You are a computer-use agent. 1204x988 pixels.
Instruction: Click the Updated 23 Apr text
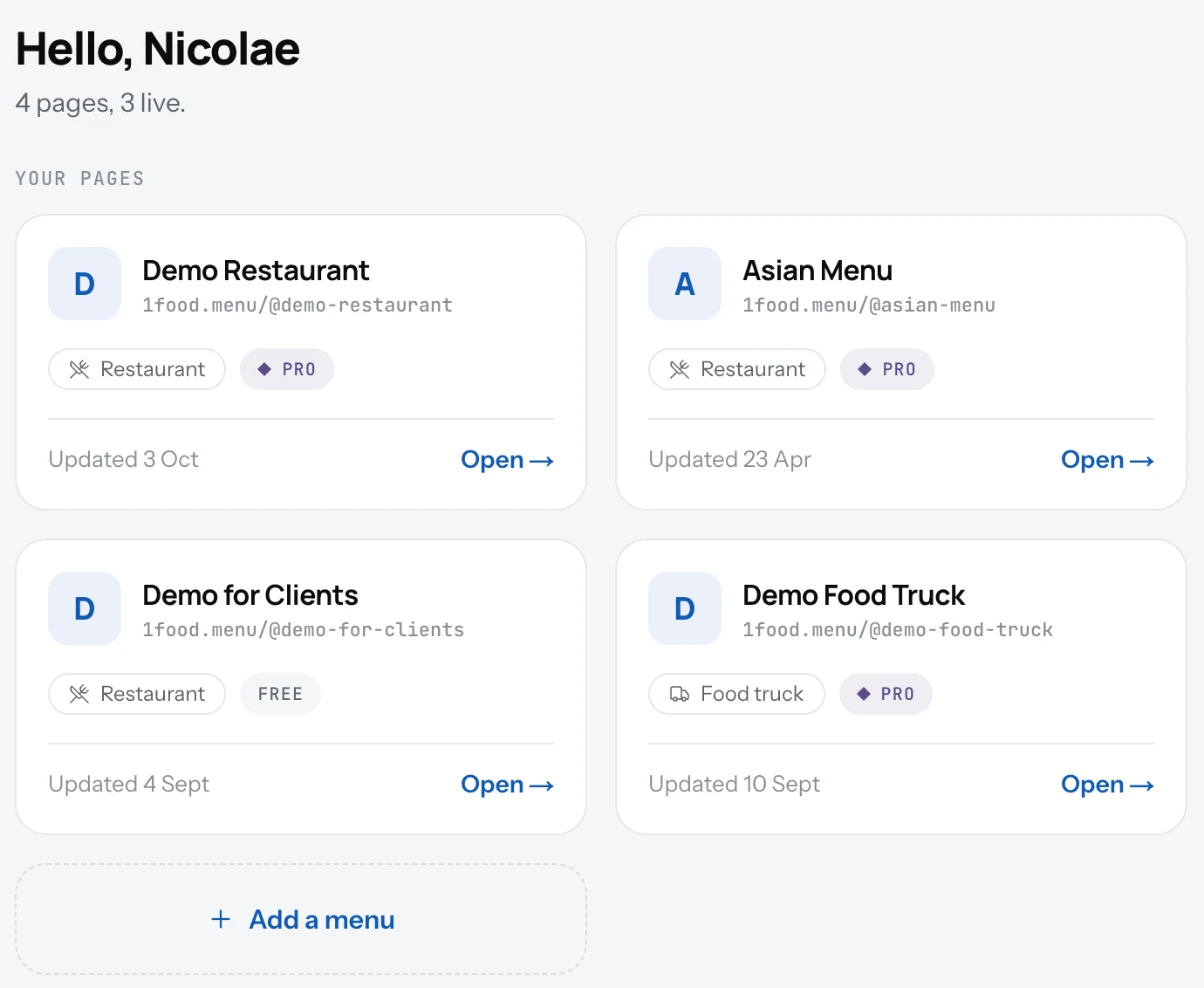[x=730, y=460]
